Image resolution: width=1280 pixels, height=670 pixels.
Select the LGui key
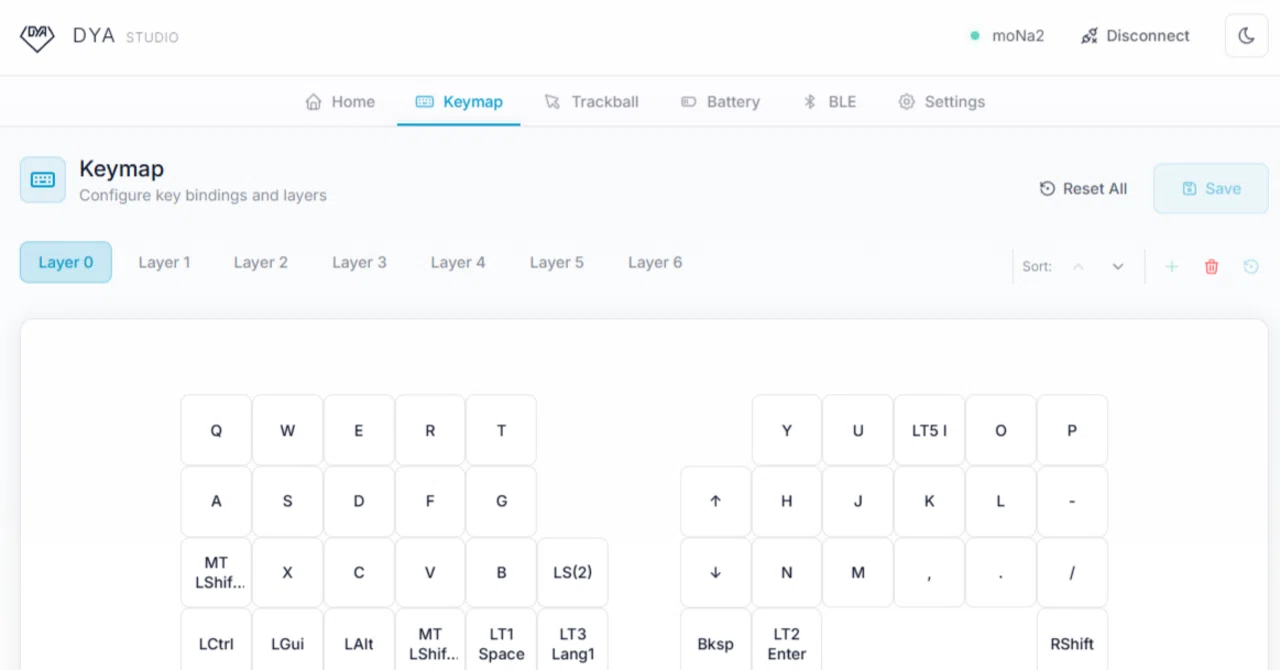coord(287,640)
